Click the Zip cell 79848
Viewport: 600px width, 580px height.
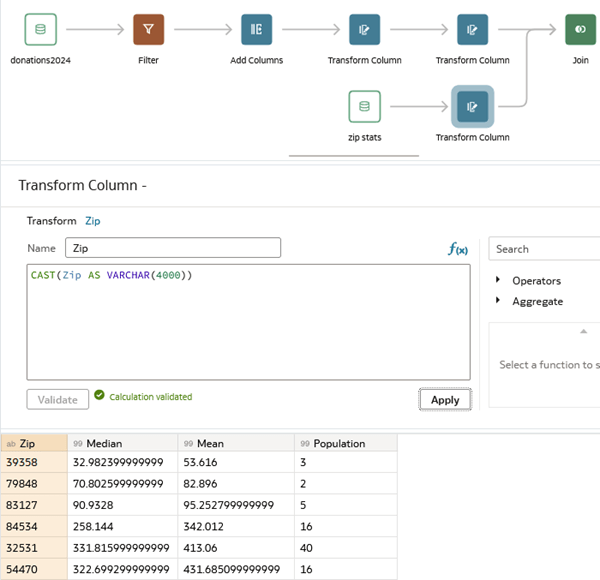tap(34, 484)
